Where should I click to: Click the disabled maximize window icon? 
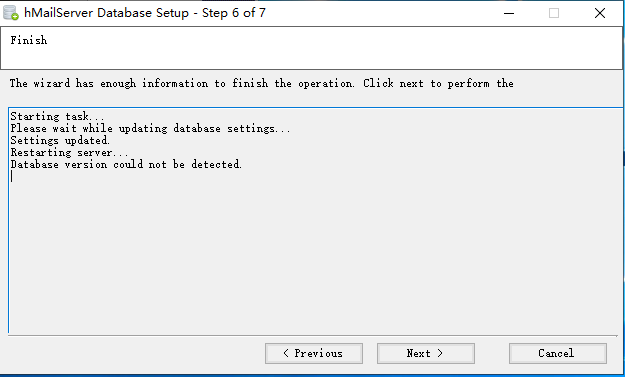click(554, 13)
